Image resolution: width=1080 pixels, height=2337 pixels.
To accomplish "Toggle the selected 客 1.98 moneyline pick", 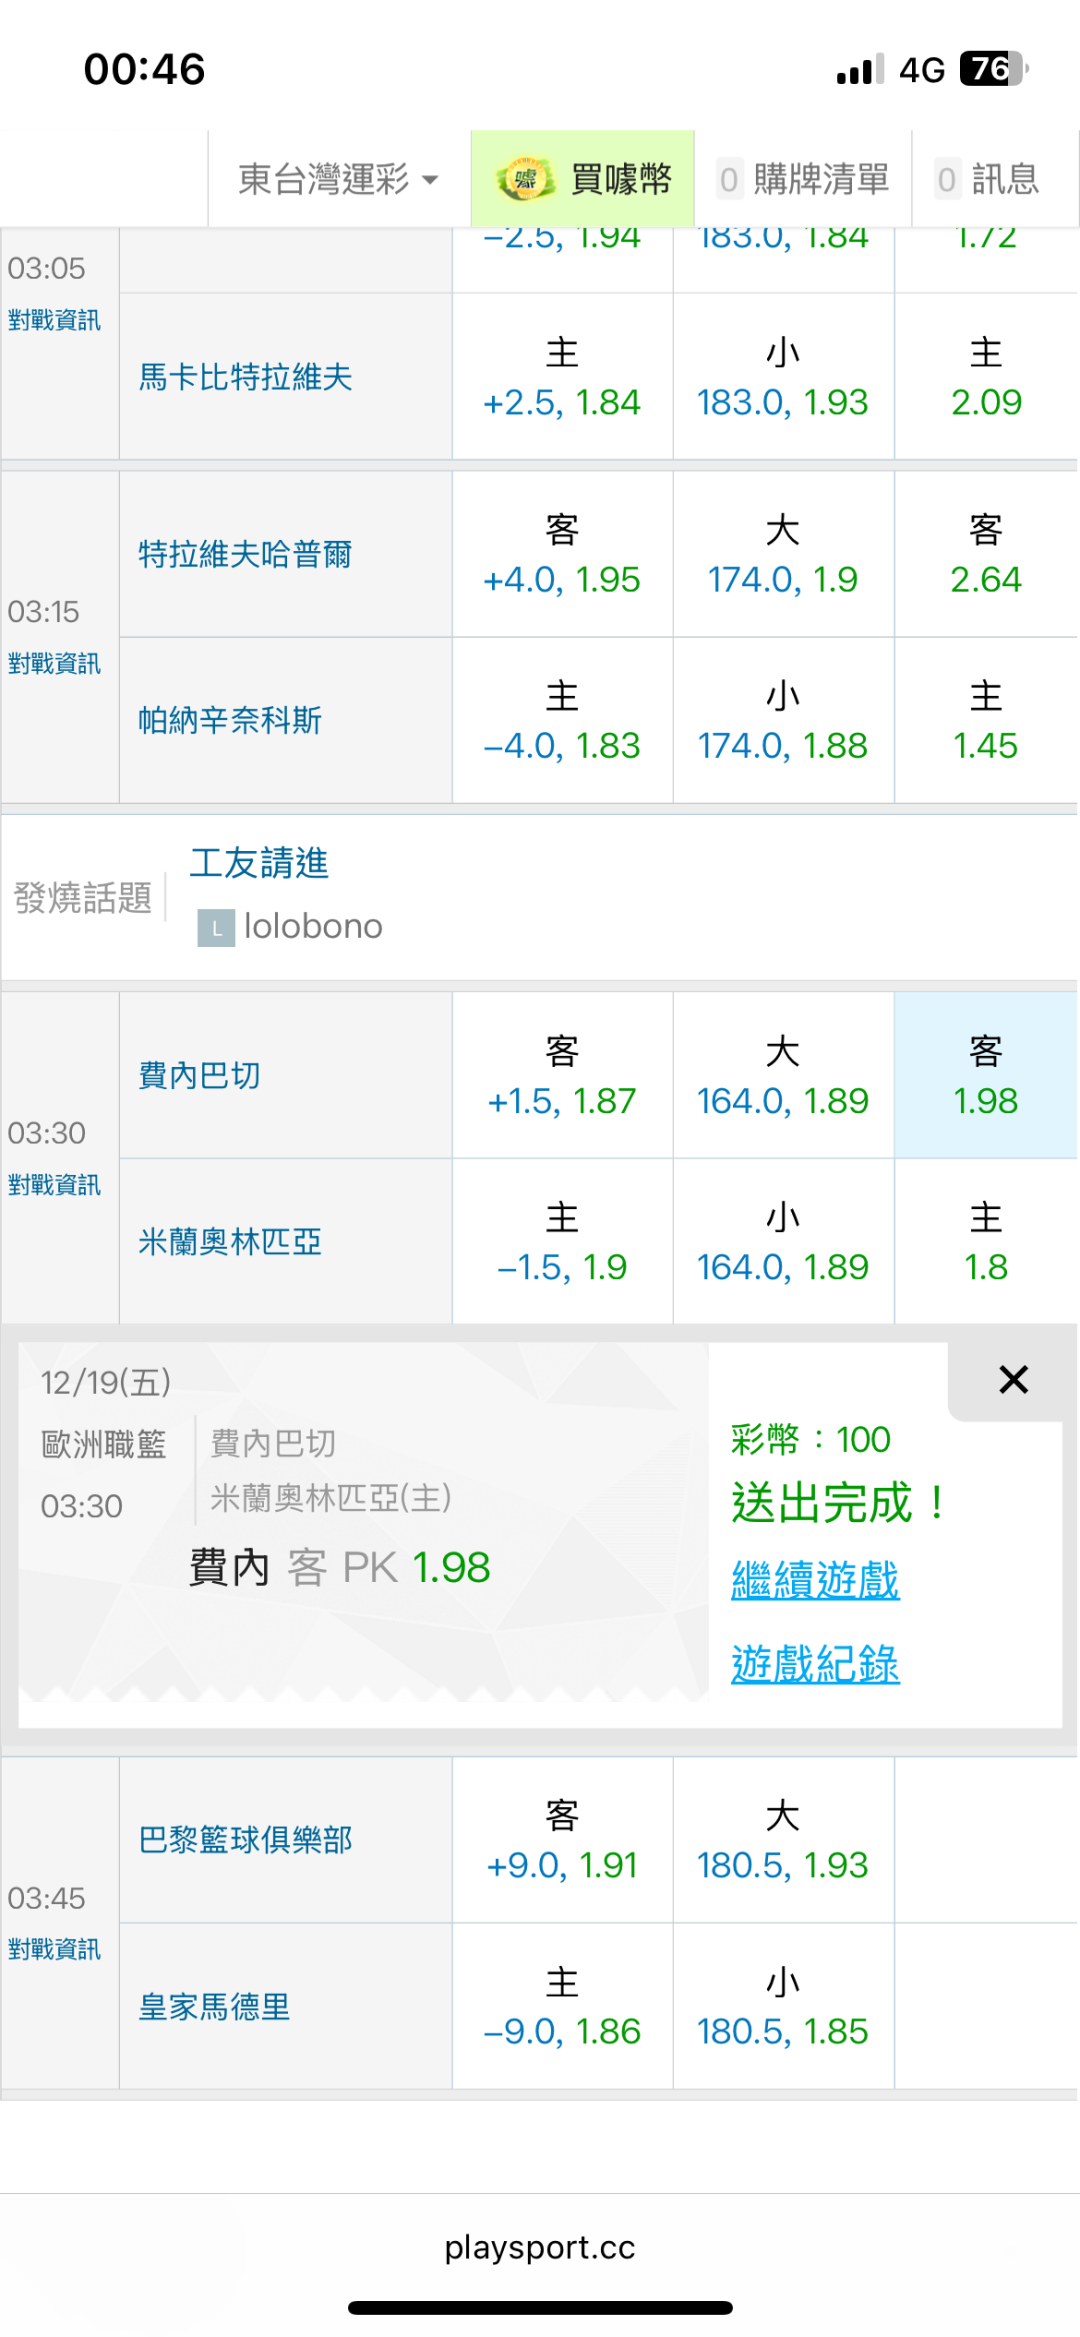I will [985, 1076].
